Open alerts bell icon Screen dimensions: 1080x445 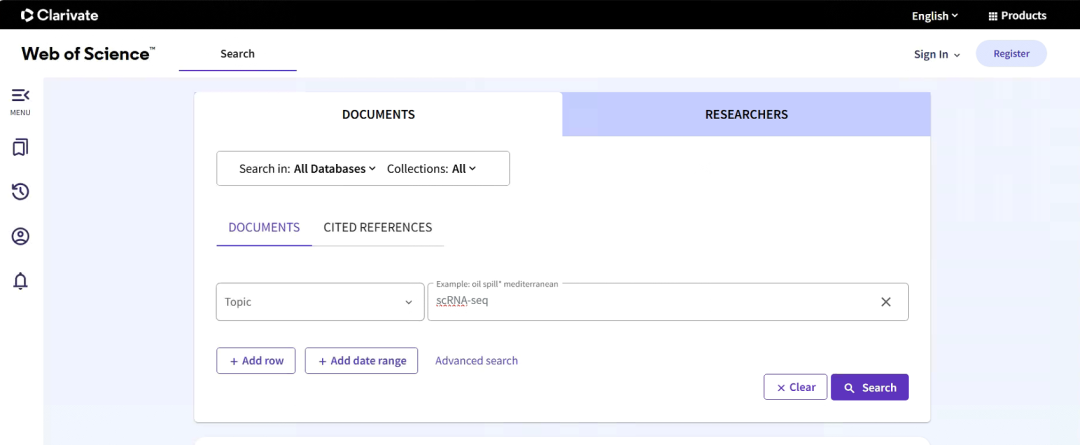click(x=21, y=281)
